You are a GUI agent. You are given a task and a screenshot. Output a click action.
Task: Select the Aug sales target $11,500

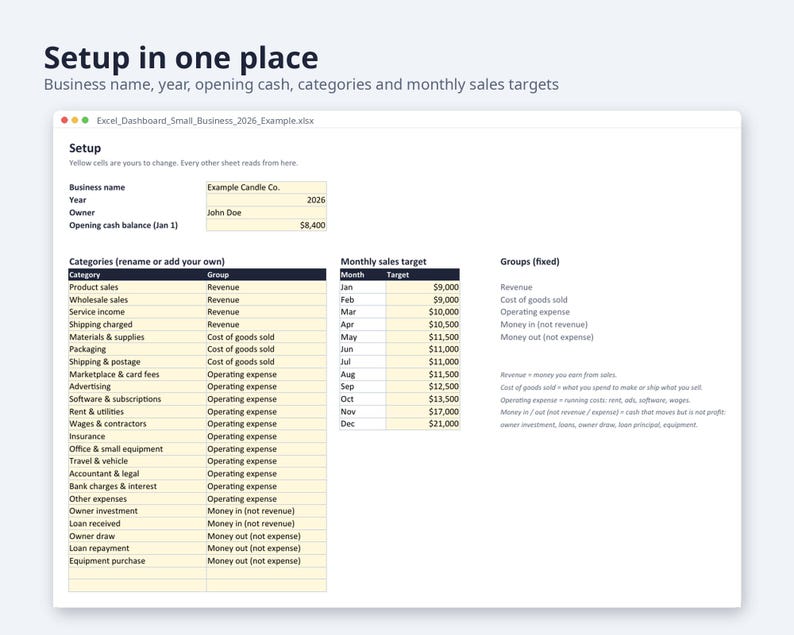[423, 374]
